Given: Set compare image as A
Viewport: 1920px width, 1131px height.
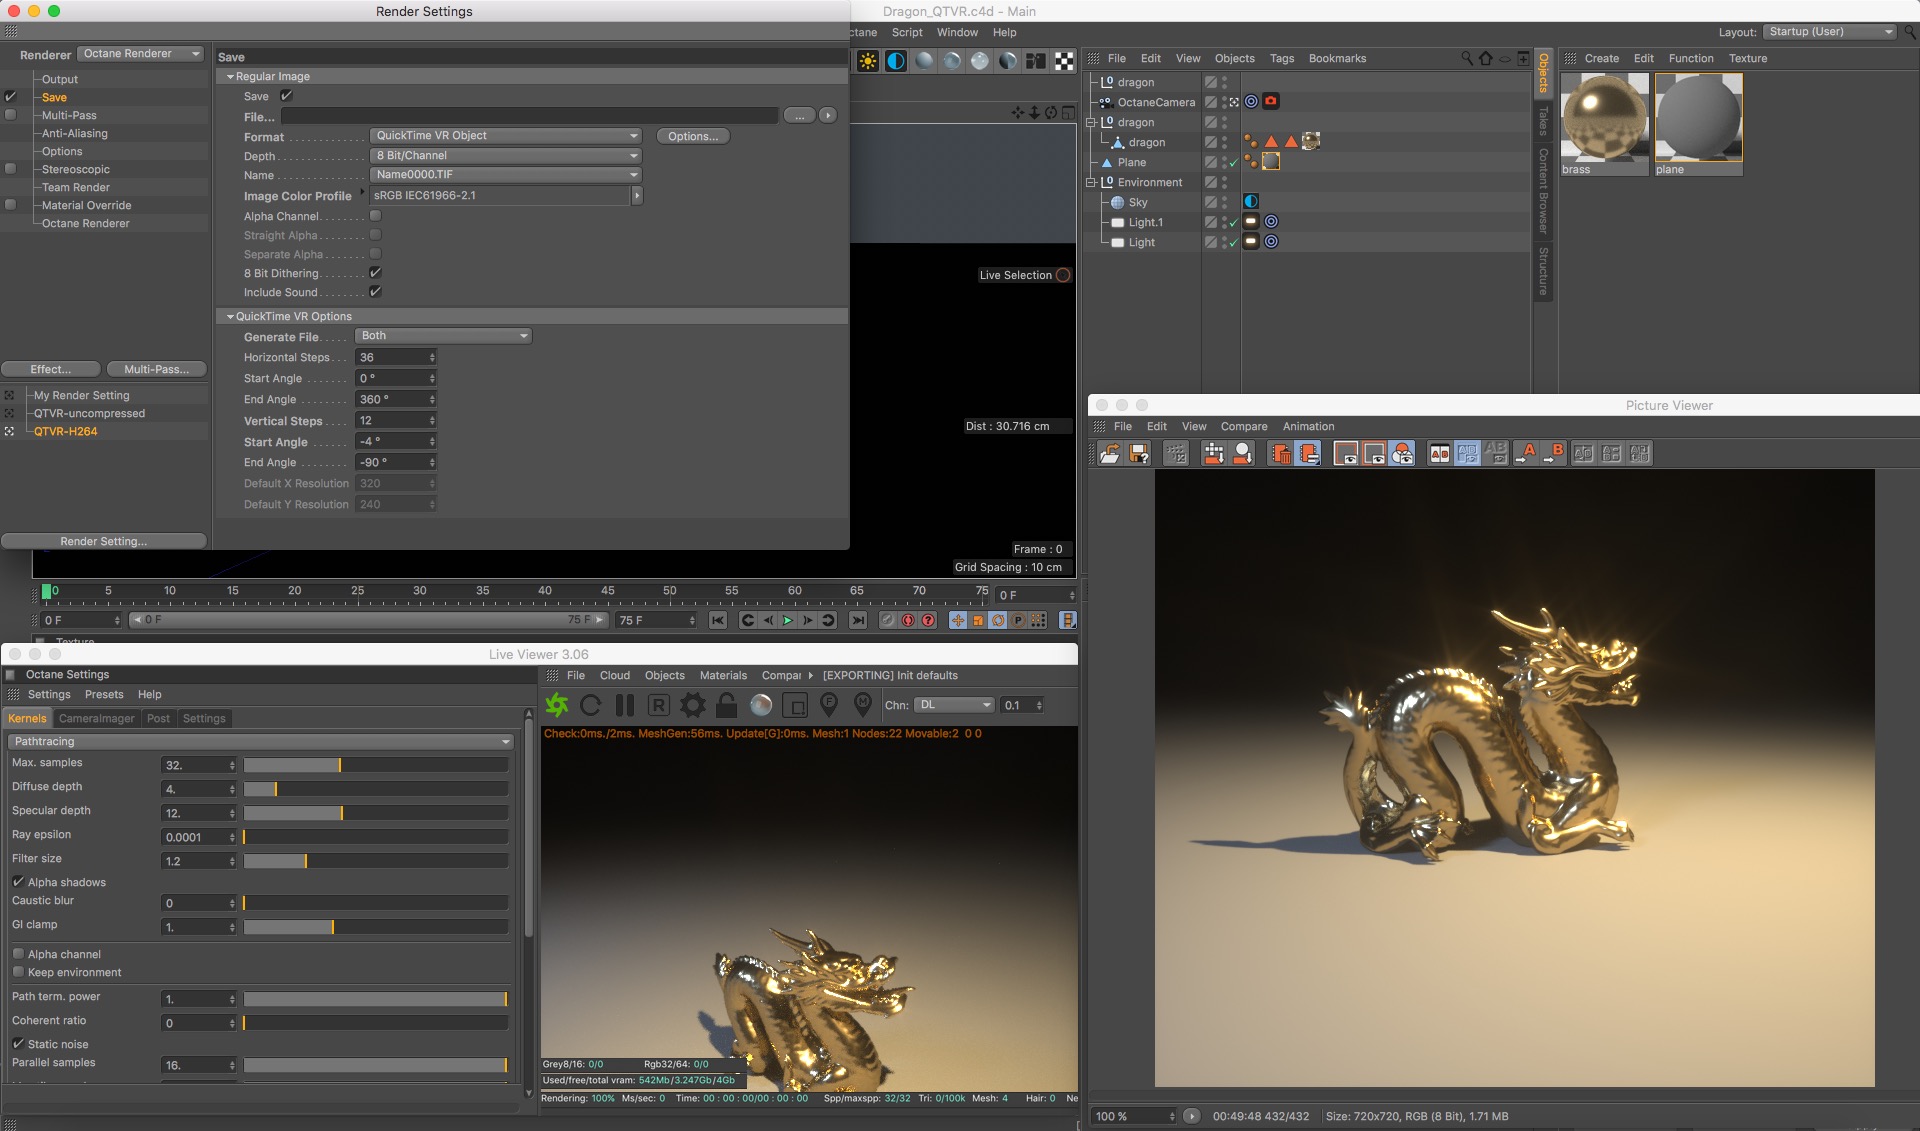Looking at the screenshot, I should [x=1526, y=454].
